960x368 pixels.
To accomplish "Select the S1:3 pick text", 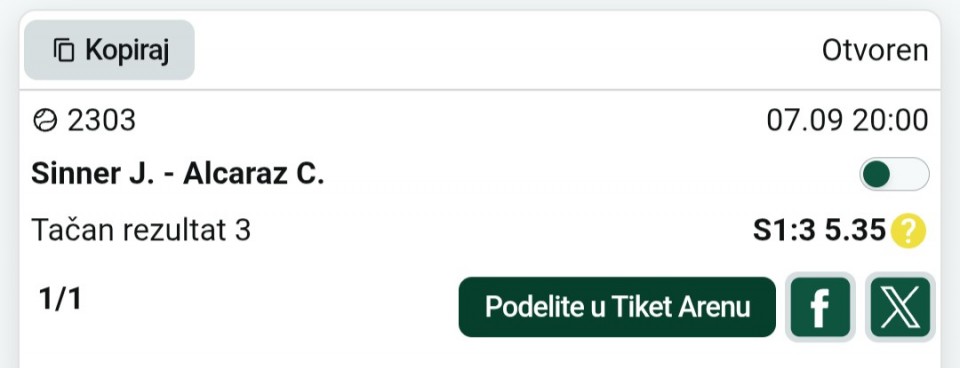I will [x=784, y=231].
